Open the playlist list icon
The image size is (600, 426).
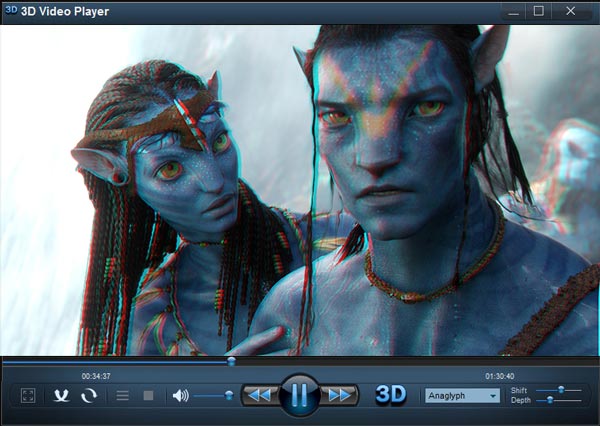(123, 396)
